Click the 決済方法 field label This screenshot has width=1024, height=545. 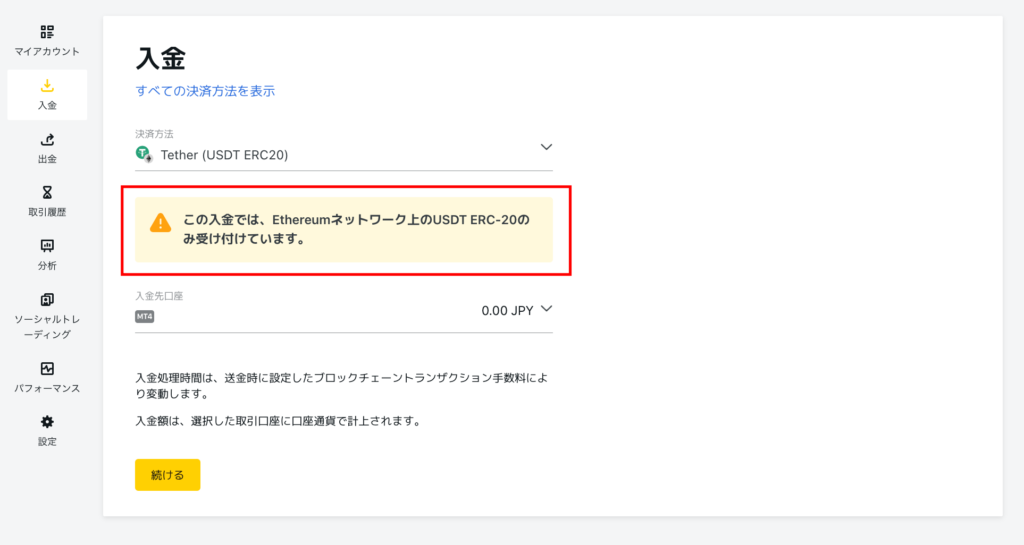pos(154,134)
